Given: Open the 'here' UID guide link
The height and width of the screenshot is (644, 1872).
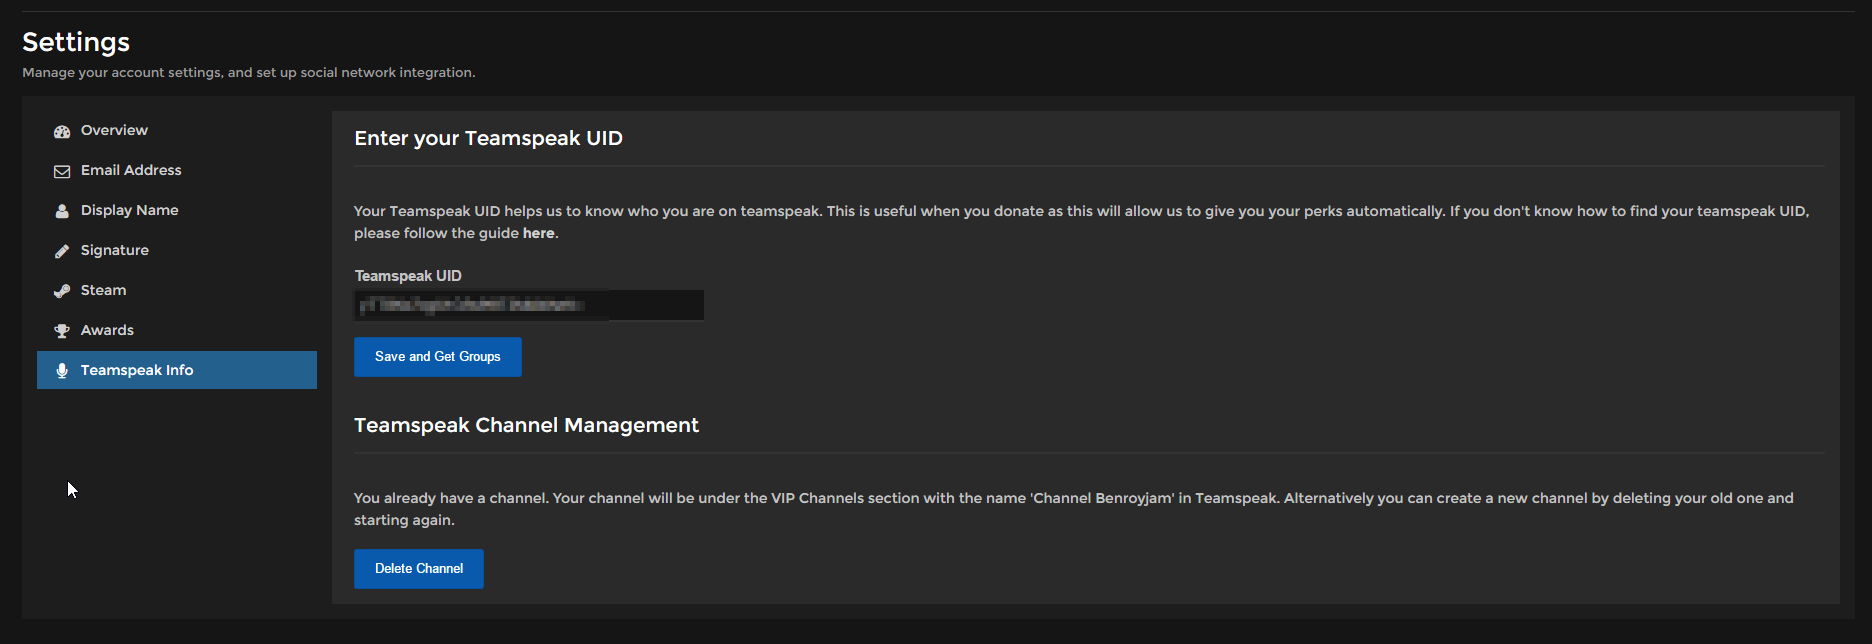Looking at the screenshot, I should [538, 233].
